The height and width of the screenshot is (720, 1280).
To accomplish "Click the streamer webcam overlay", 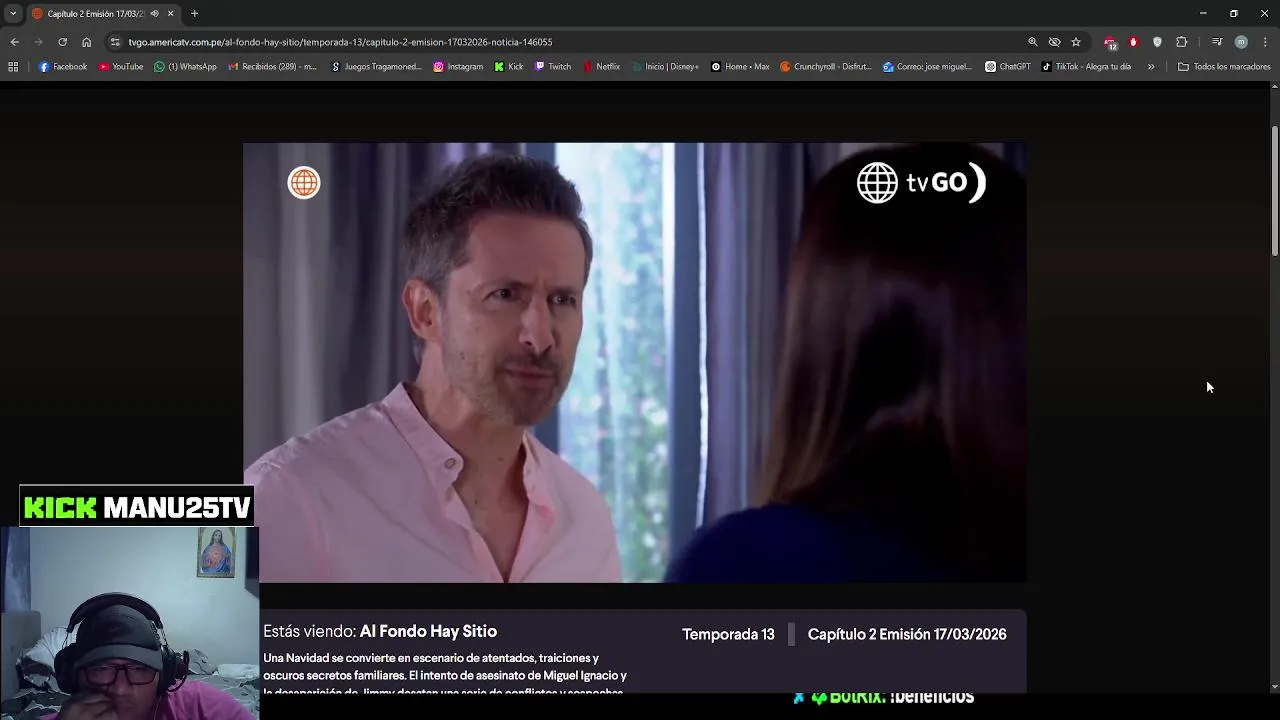I will 130,623.
